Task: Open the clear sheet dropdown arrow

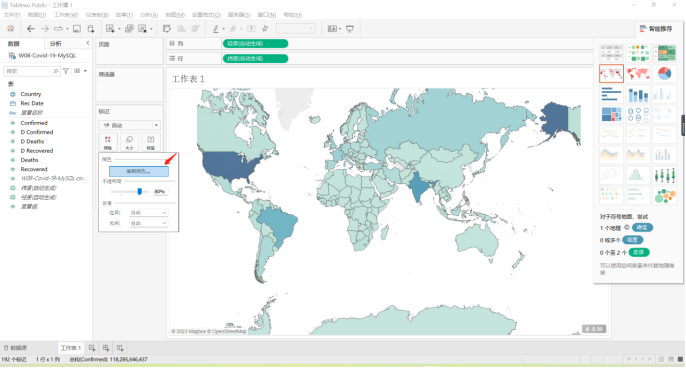Action: (151, 29)
